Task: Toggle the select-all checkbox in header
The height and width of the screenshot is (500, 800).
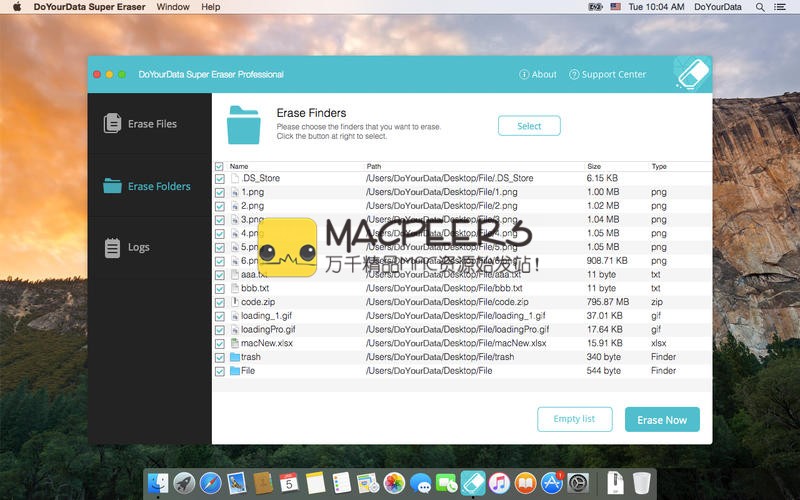Action: [220, 166]
